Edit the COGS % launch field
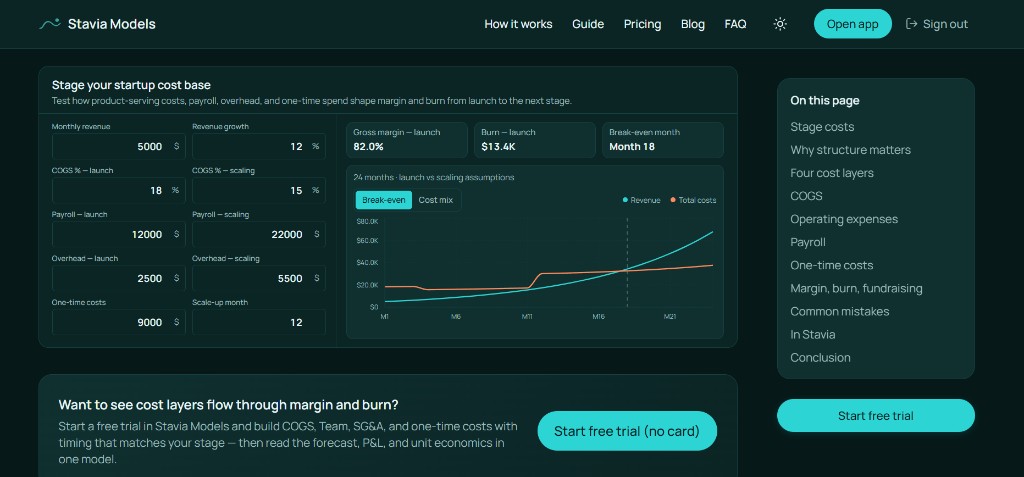The height and width of the screenshot is (477, 1024). 118,190
